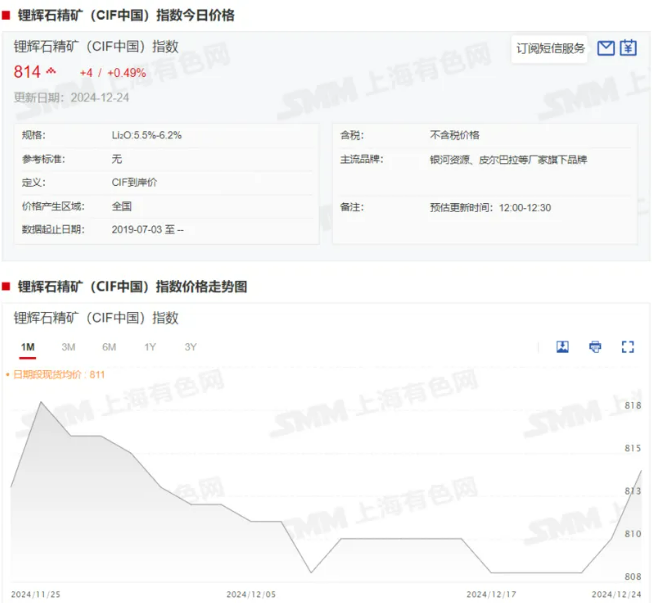Viewport: 652px width, 603px height.
Task: Switch chart to 6M range
Action: point(109,347)
